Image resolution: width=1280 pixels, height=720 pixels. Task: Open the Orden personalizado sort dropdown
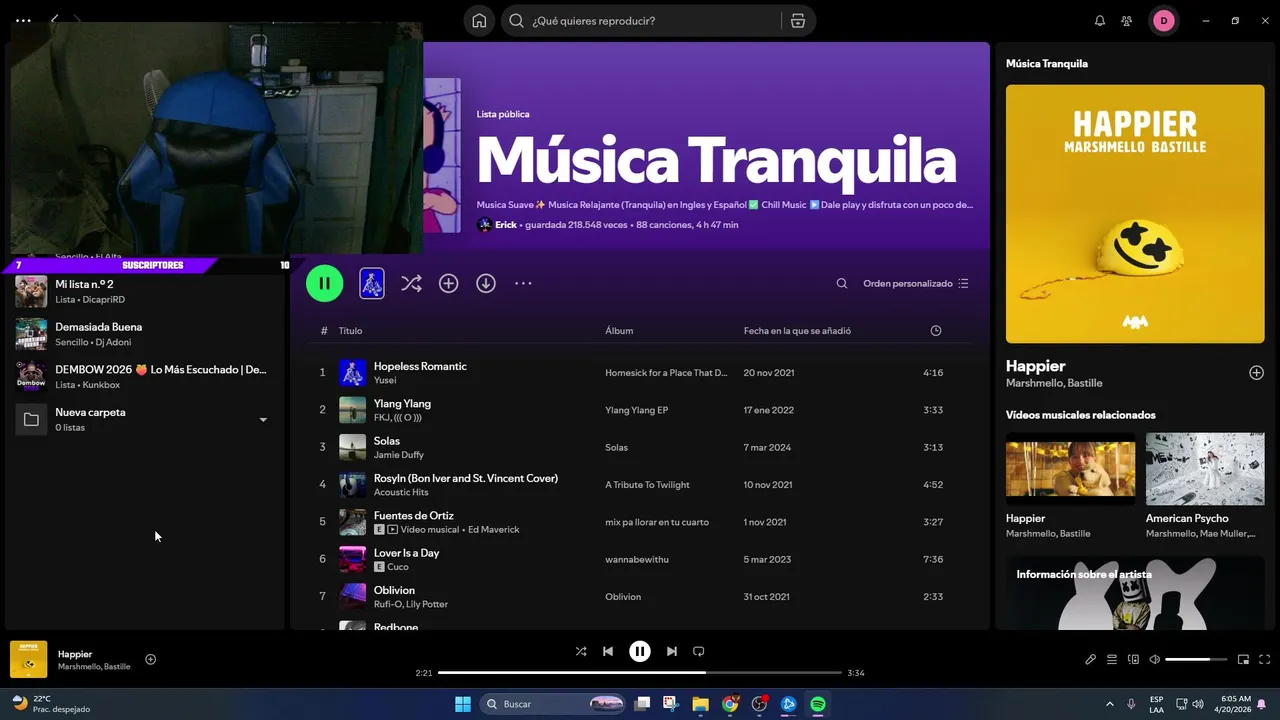[x=916, y=284]
